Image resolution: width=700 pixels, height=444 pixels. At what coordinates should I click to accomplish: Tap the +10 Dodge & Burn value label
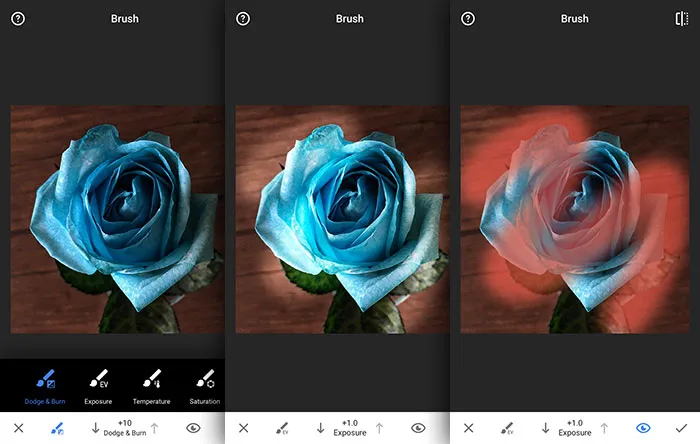(x=125, y=428)
